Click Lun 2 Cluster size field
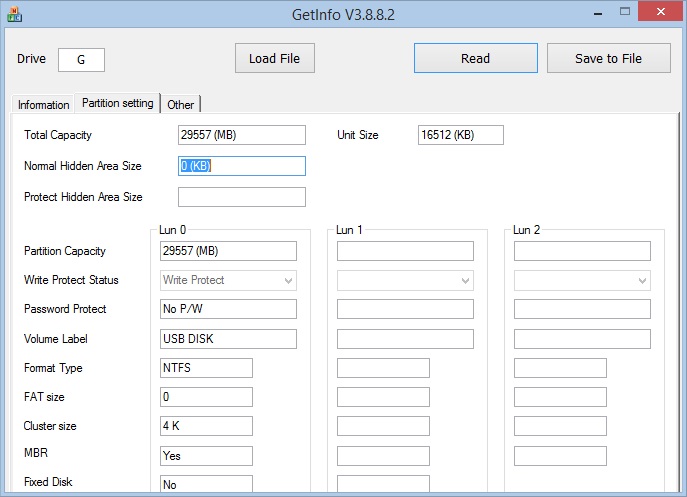The image size is (687, 497). [560, 426]
